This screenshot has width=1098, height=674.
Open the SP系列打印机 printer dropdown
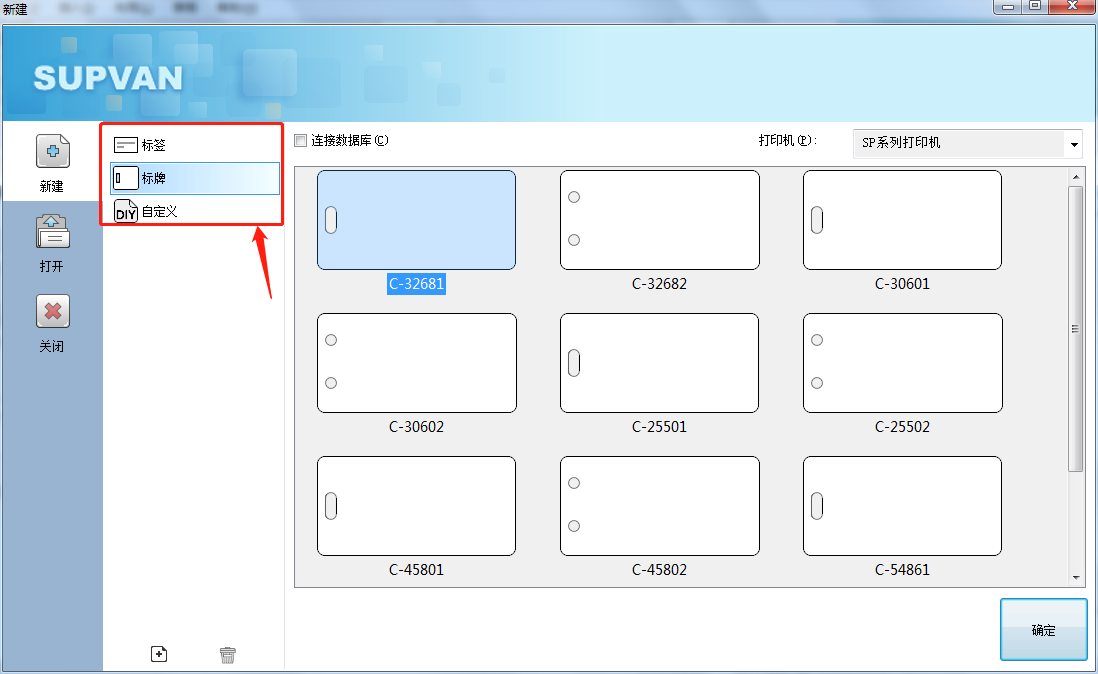point(1075,143)
